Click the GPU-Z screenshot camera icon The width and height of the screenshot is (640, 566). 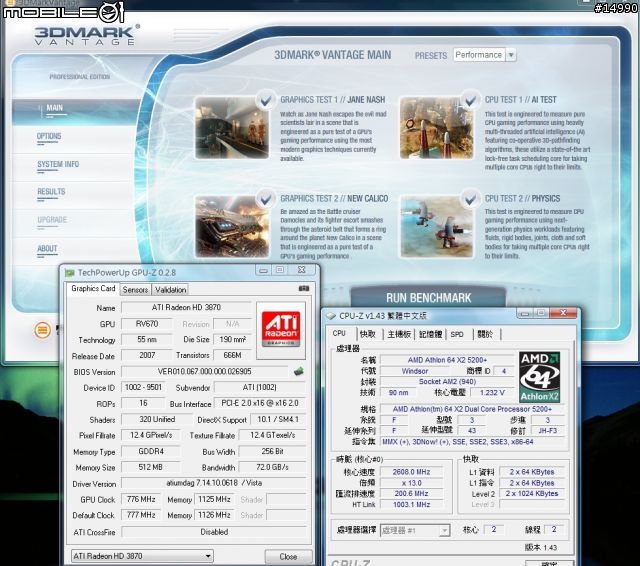coord(304,289)
